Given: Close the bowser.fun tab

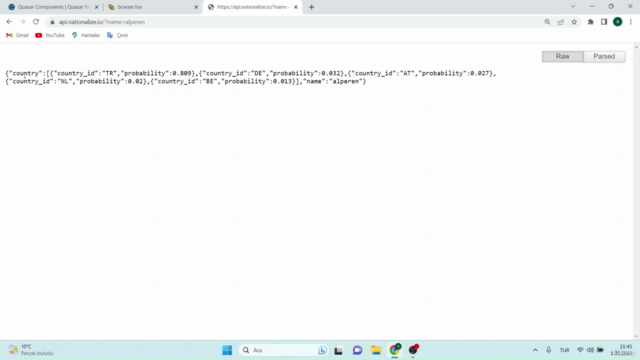Looking at the screenshot, I should pos(196,7).
